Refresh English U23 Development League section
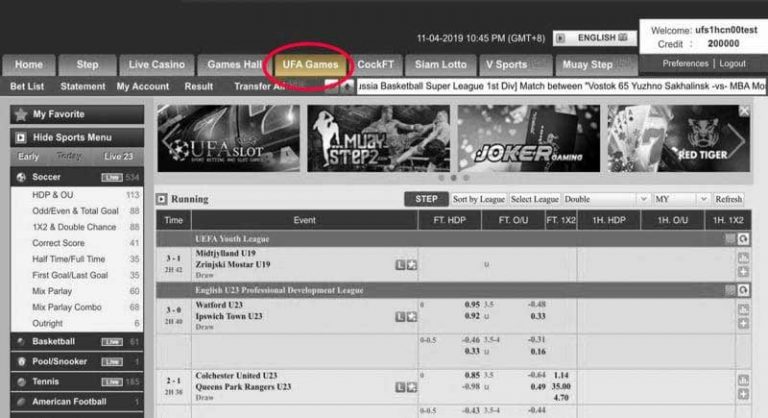Image resolution: width=768 pixels, height=418 pixels. pyautogui.click(x=743, y=290)
